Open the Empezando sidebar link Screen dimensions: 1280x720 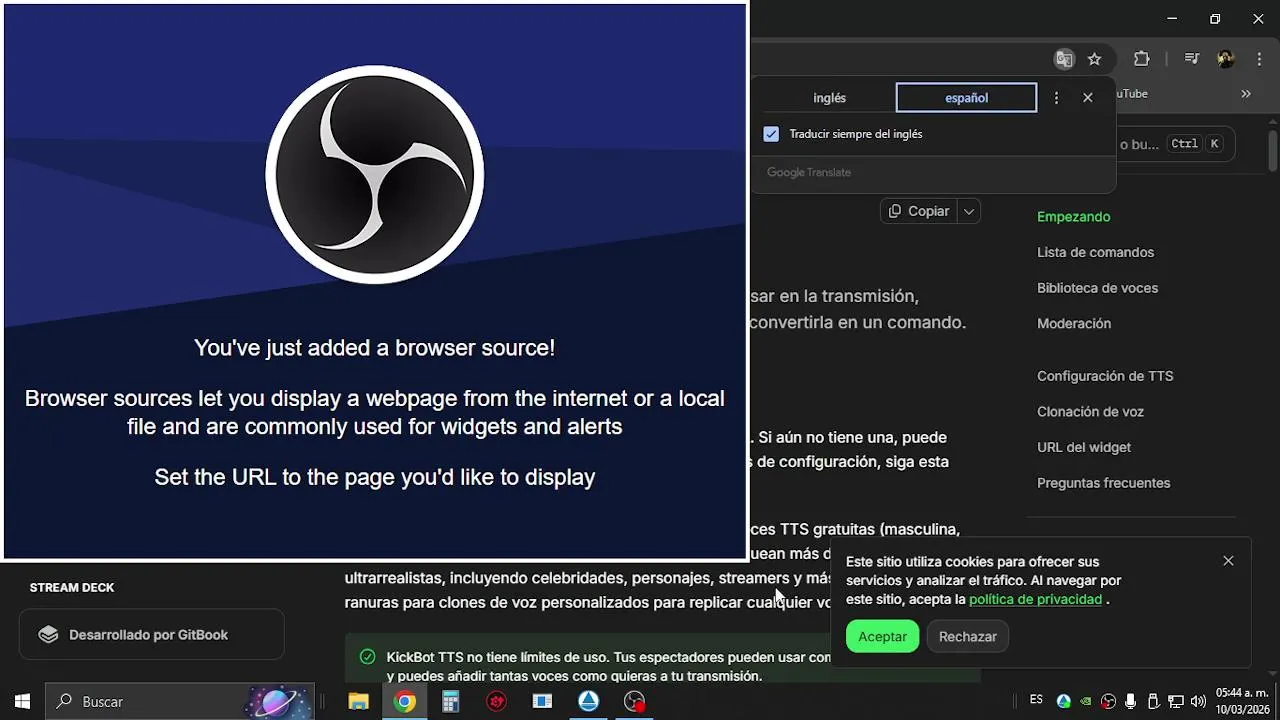(1074, 217)
